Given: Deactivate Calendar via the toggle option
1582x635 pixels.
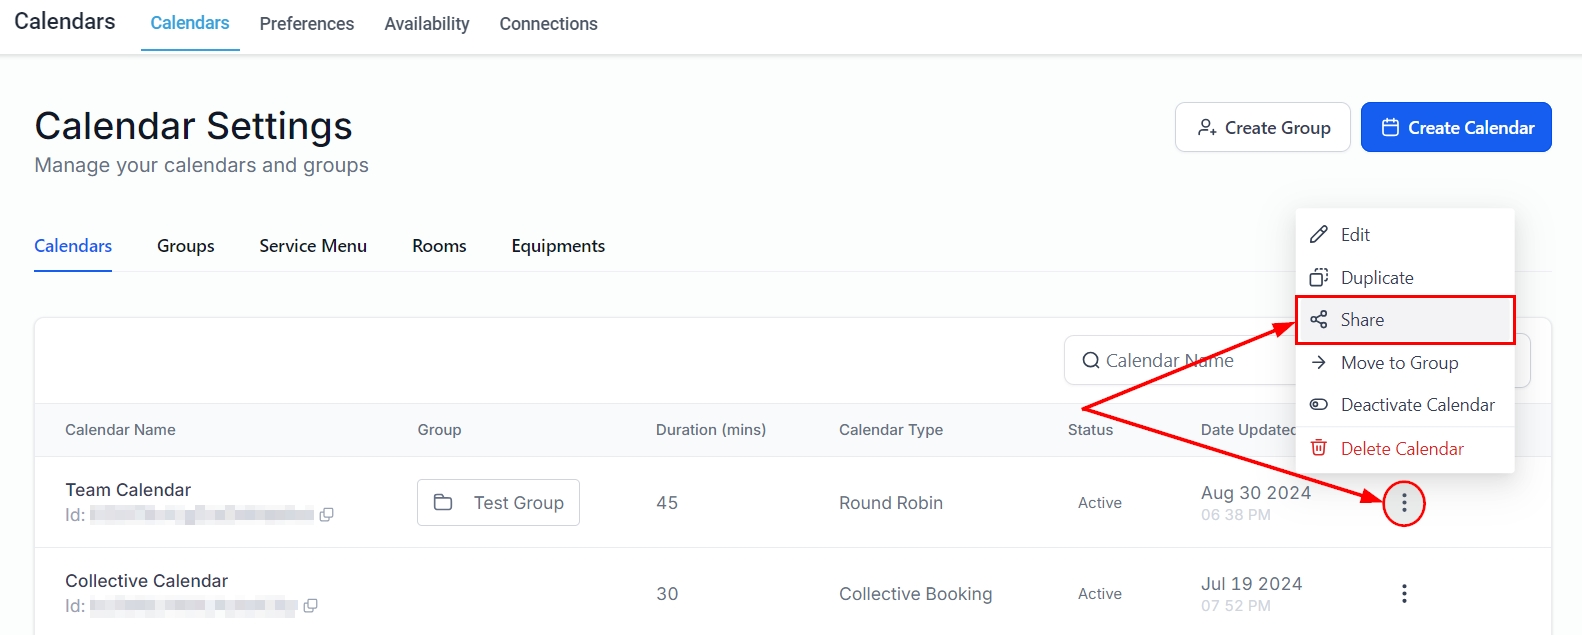Looking at the screenshot, I should 1417,405.
